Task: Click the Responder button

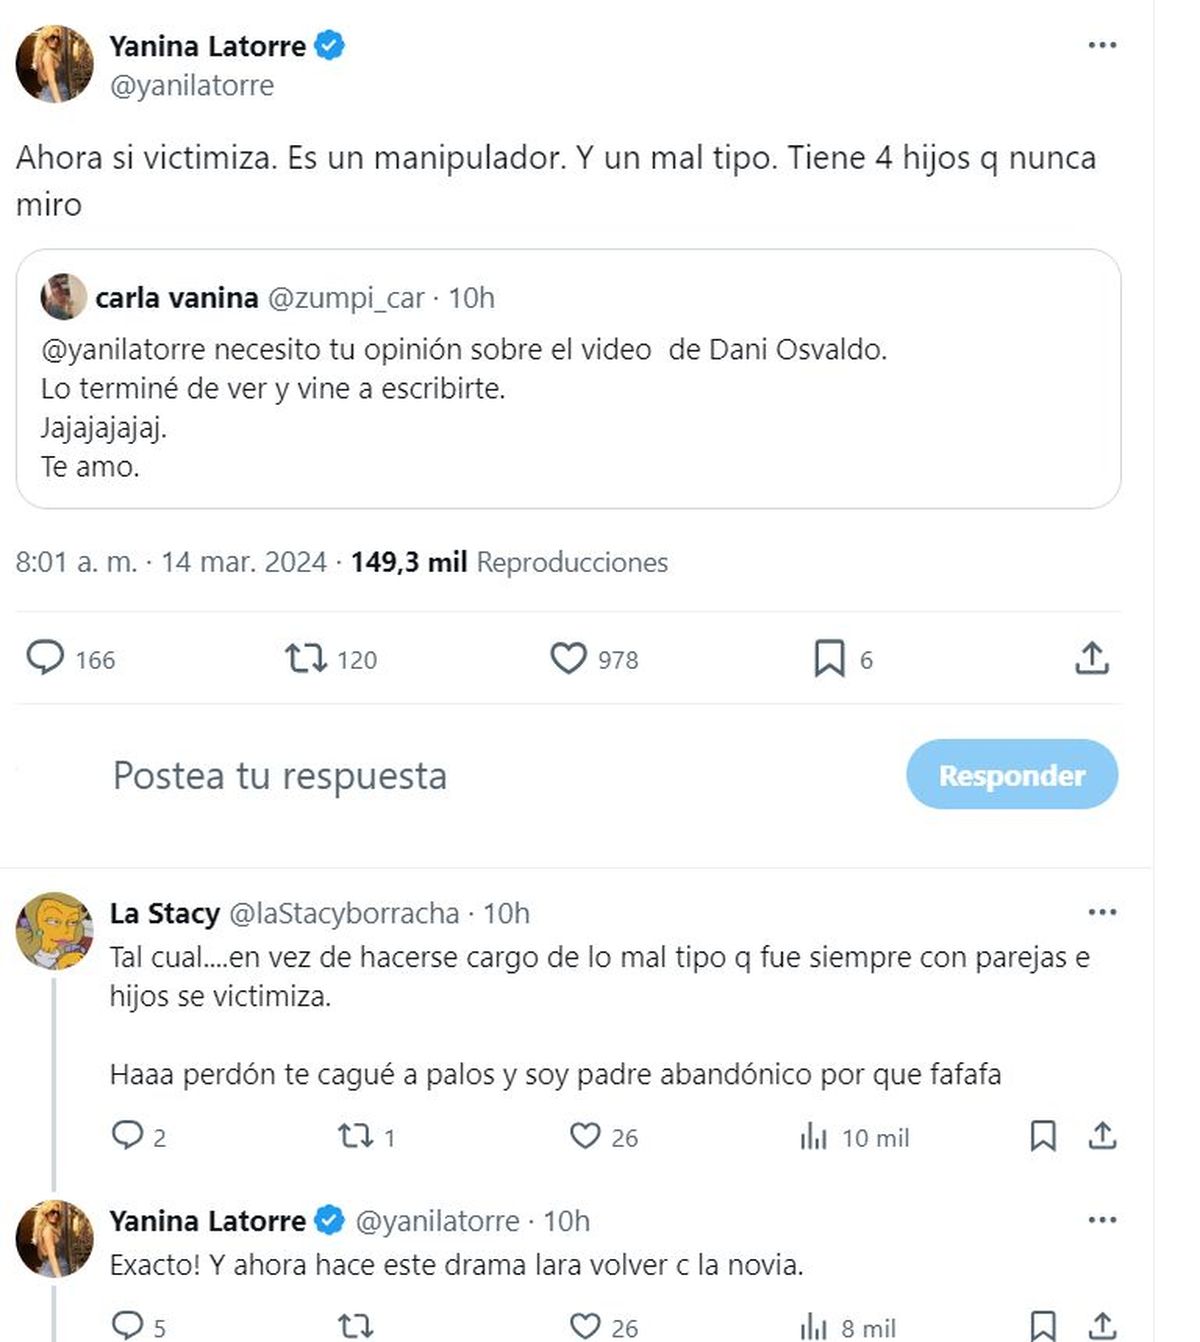Action: pos(1011,775)
